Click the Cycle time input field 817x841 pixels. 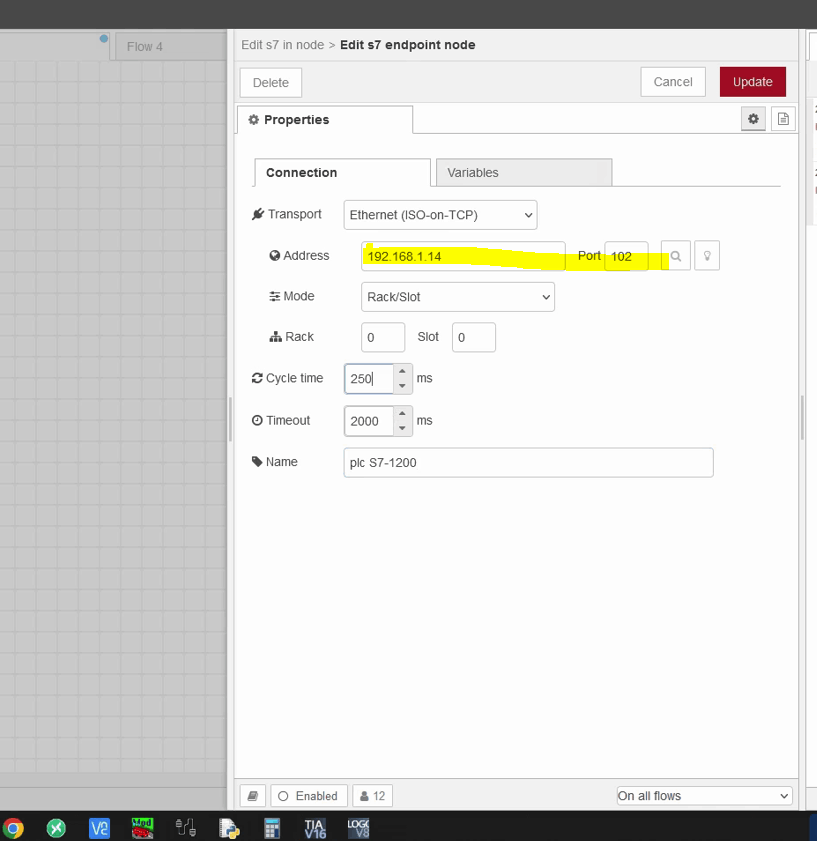(x=370, y=379)
